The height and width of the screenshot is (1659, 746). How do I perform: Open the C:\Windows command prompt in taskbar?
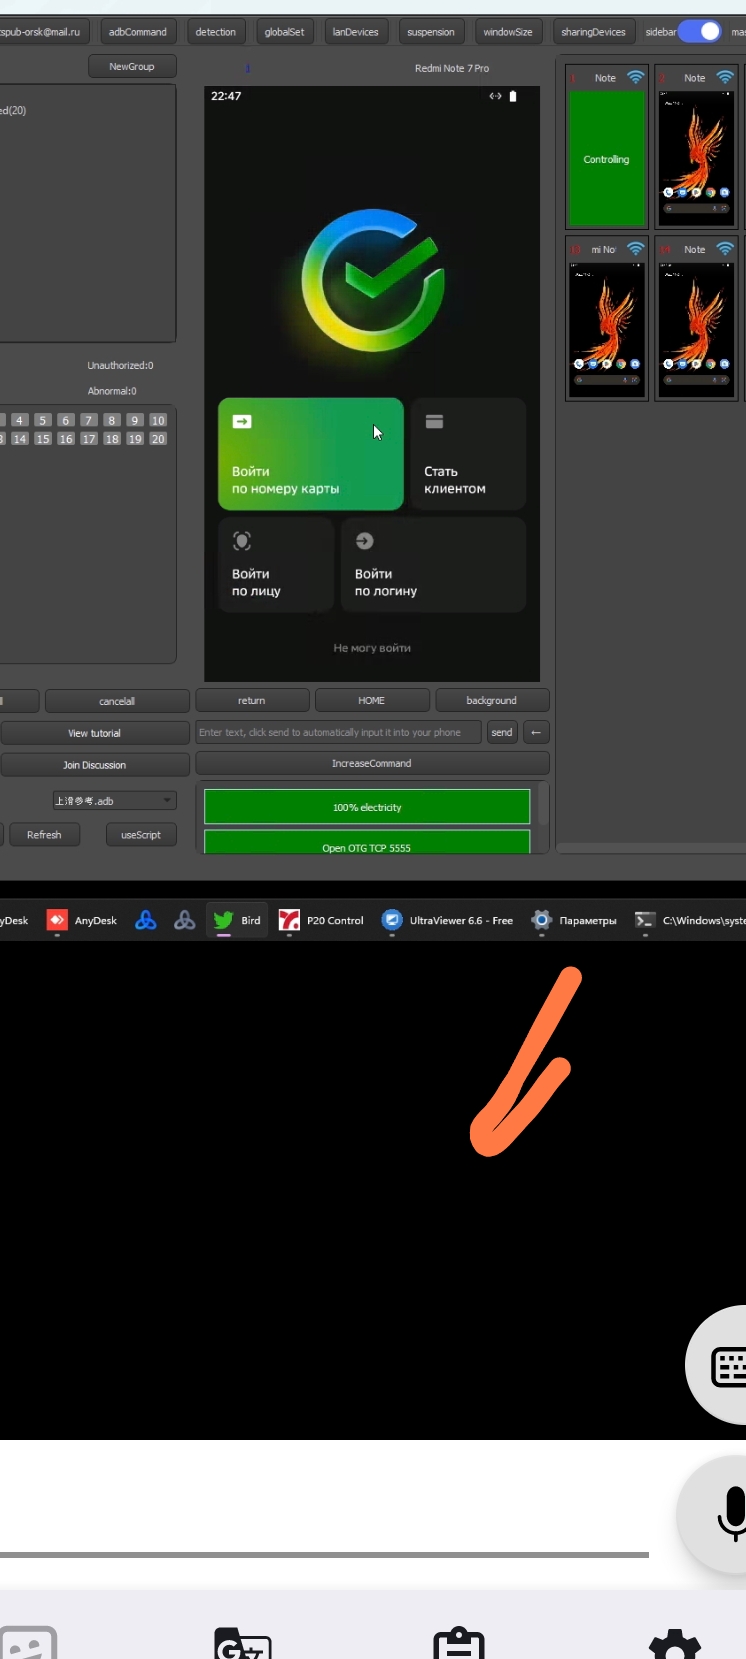[689, 920]
